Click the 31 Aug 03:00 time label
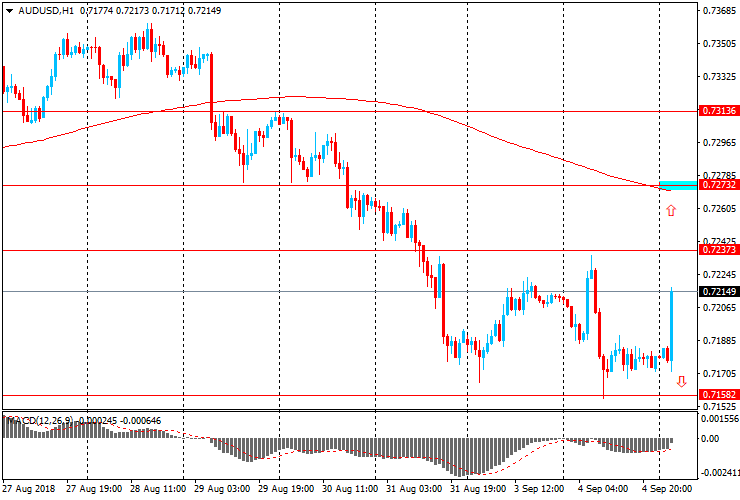The width and height of the screenshot is (740, 500). click(414, 489)
